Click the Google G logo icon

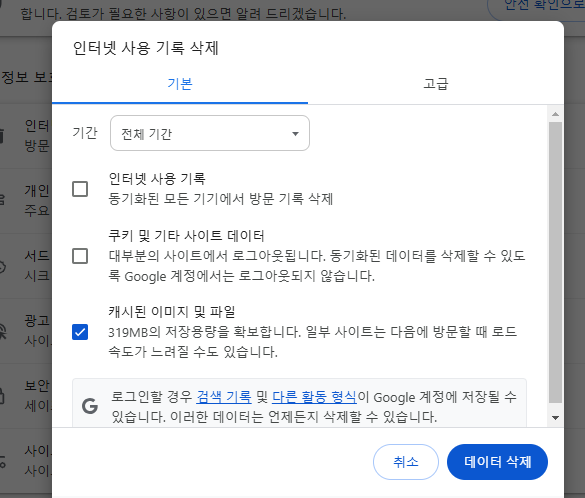point(90,406)
